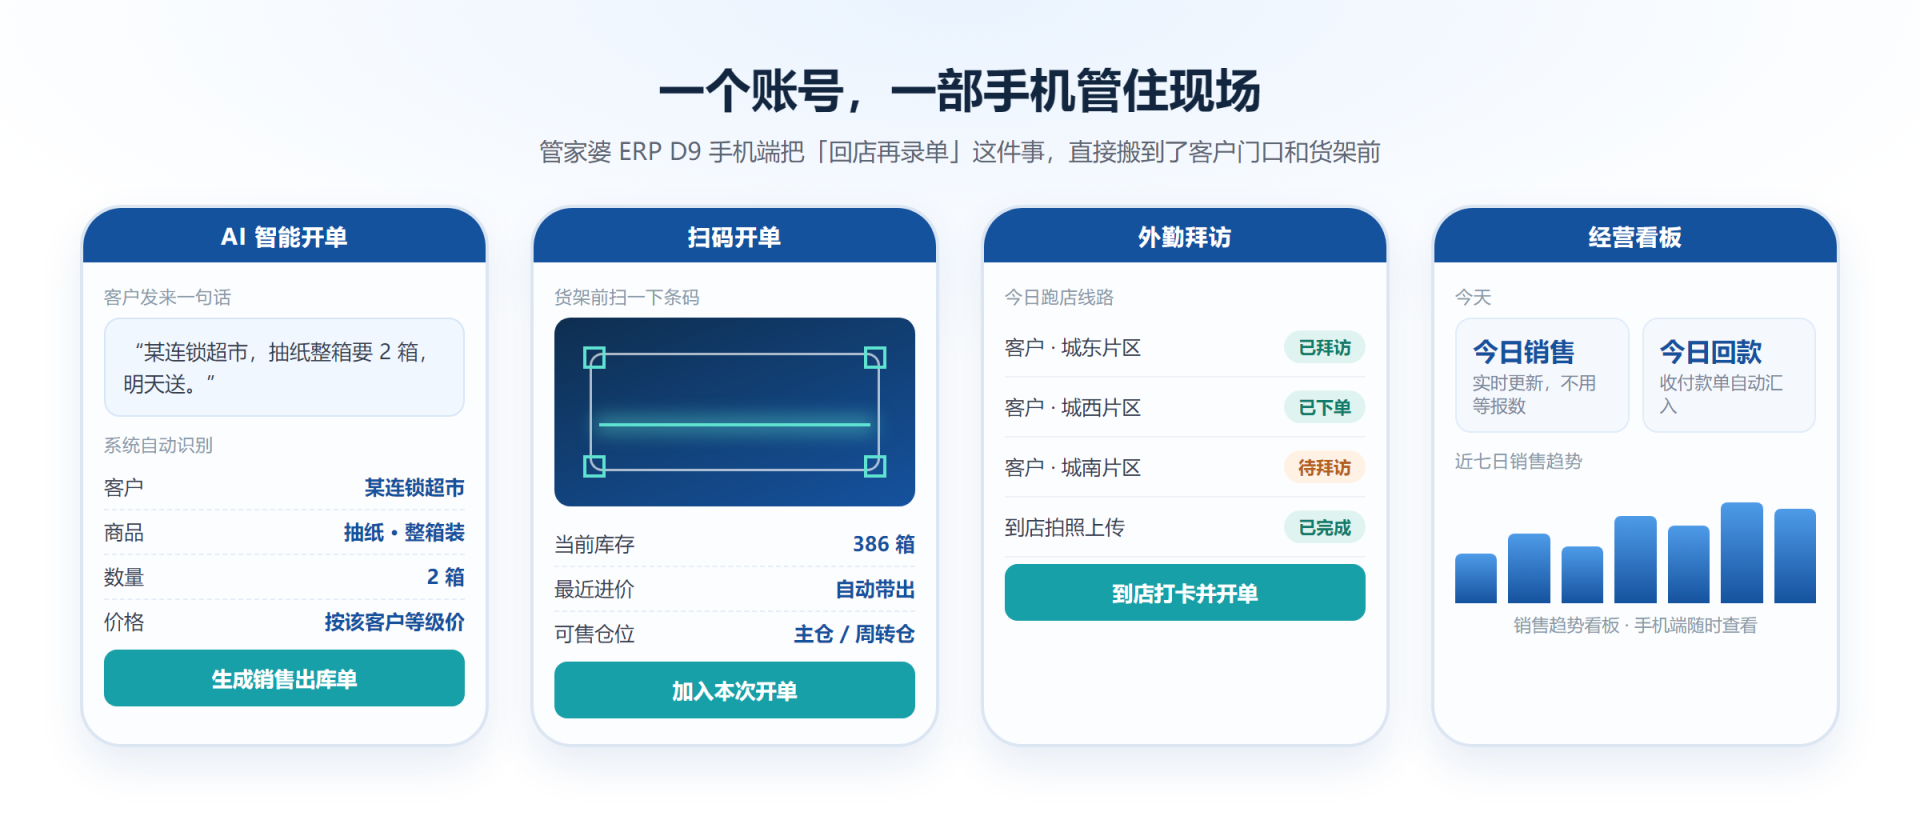The image size is (1920, 832).
Task: Click the customer message quote box
Action: click(284, 367)
